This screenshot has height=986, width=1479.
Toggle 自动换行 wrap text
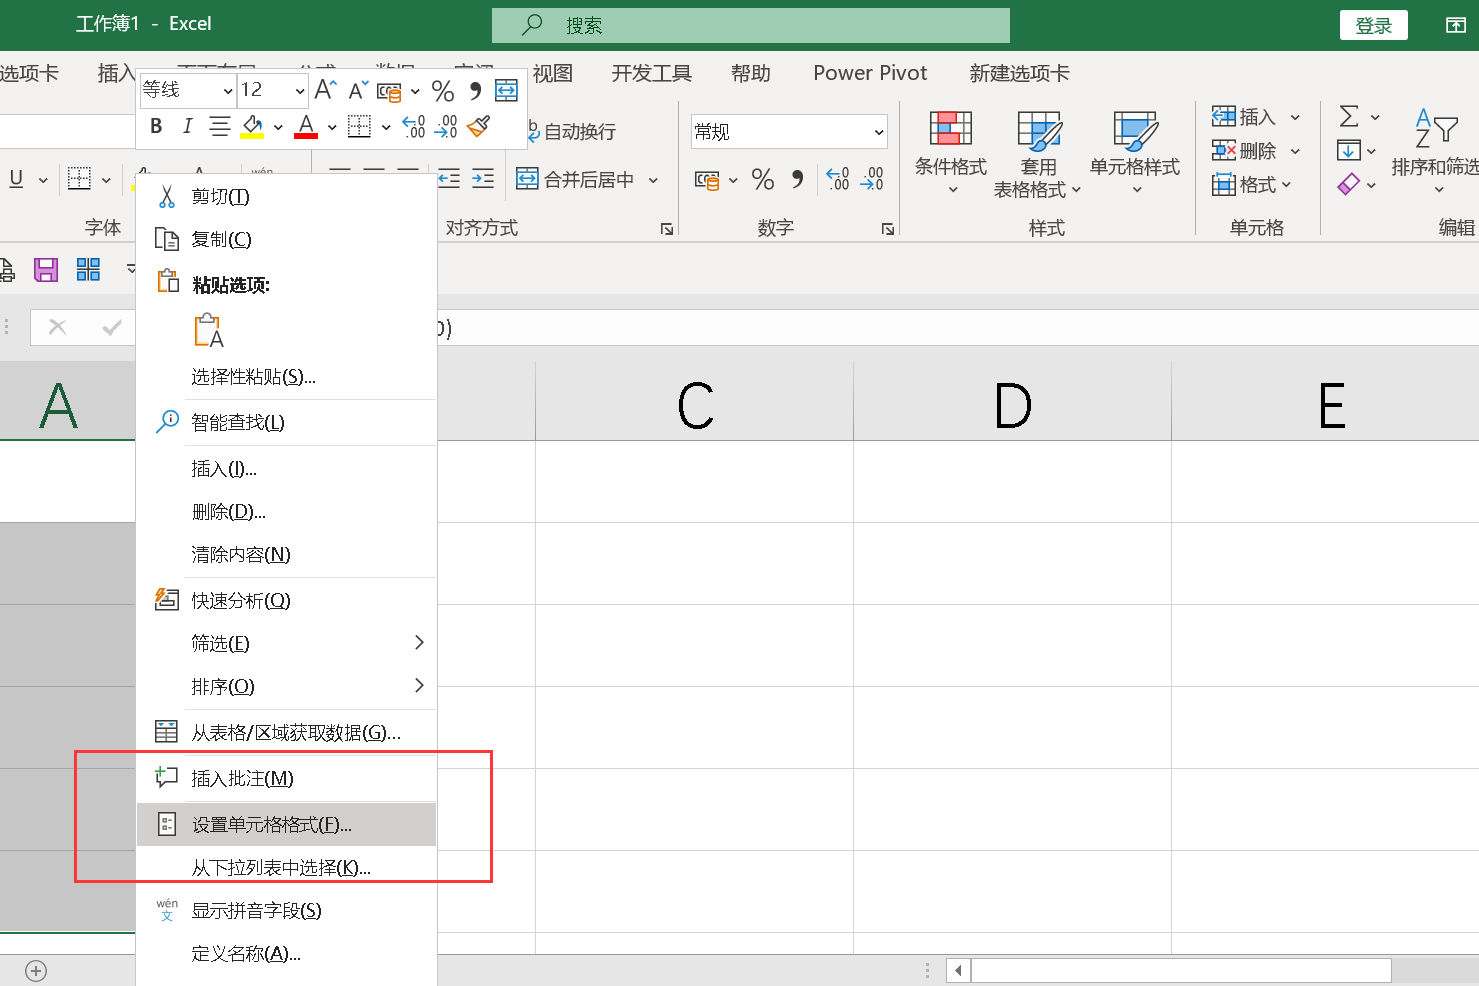pos(572,131)
